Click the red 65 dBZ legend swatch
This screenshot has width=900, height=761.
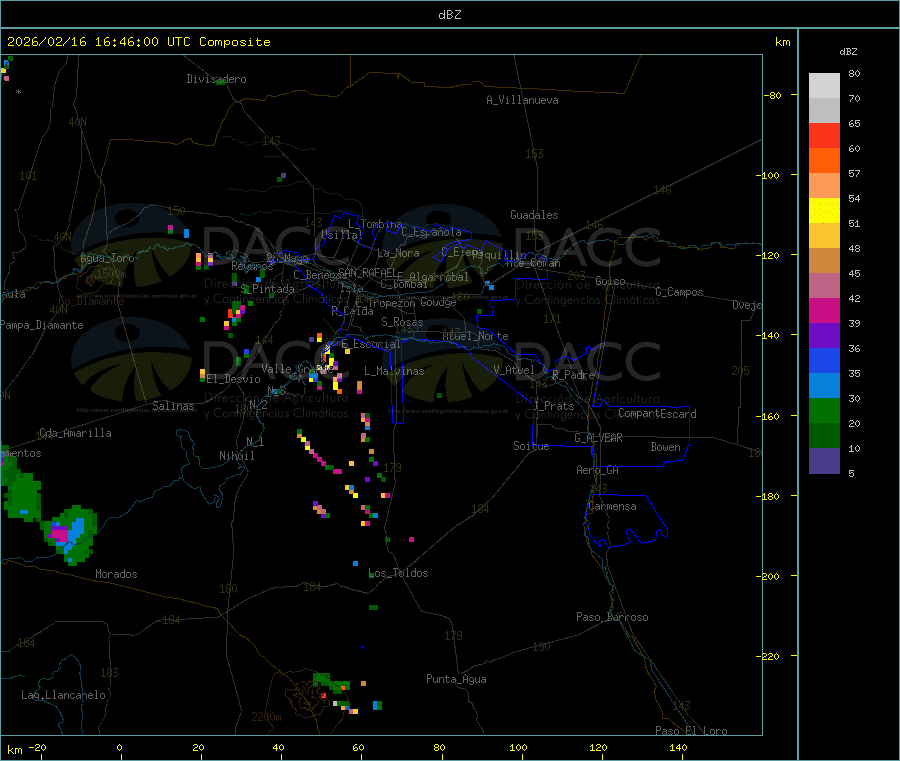[x=824, y=135]
